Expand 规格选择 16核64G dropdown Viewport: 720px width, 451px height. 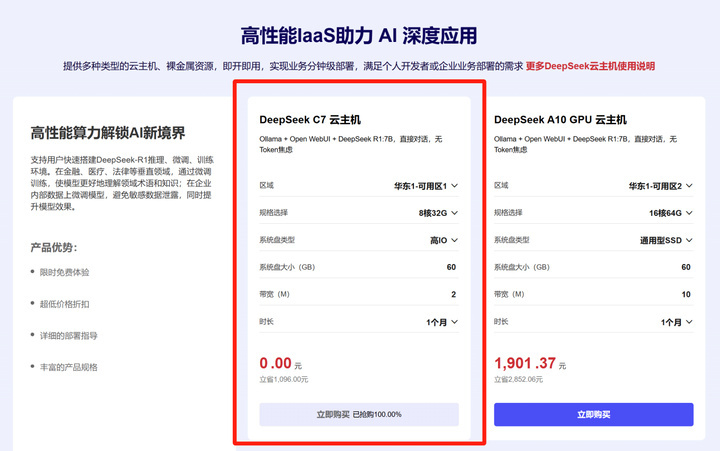(x=670, y=213)
